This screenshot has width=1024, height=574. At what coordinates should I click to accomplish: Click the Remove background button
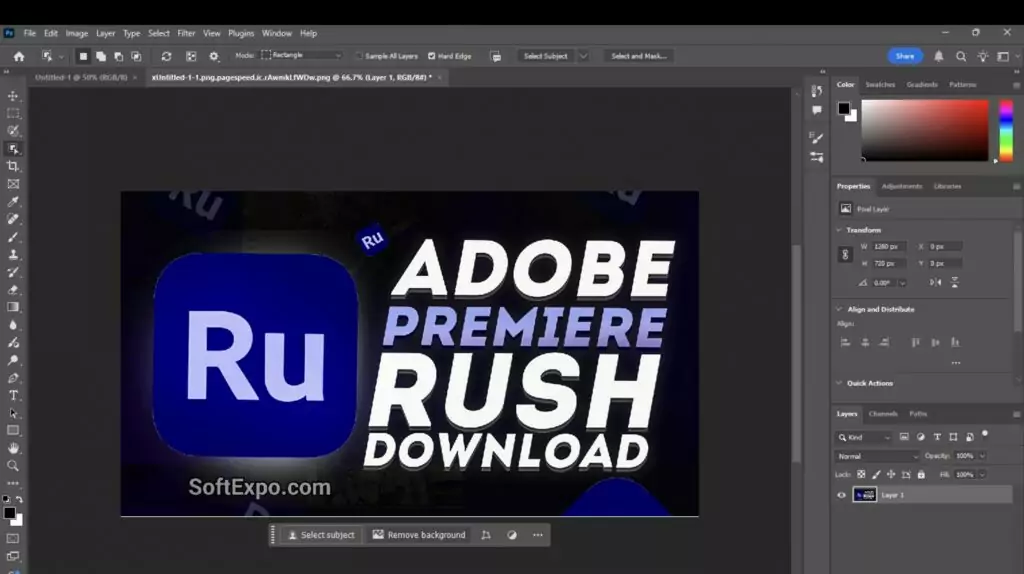point(419,535)
